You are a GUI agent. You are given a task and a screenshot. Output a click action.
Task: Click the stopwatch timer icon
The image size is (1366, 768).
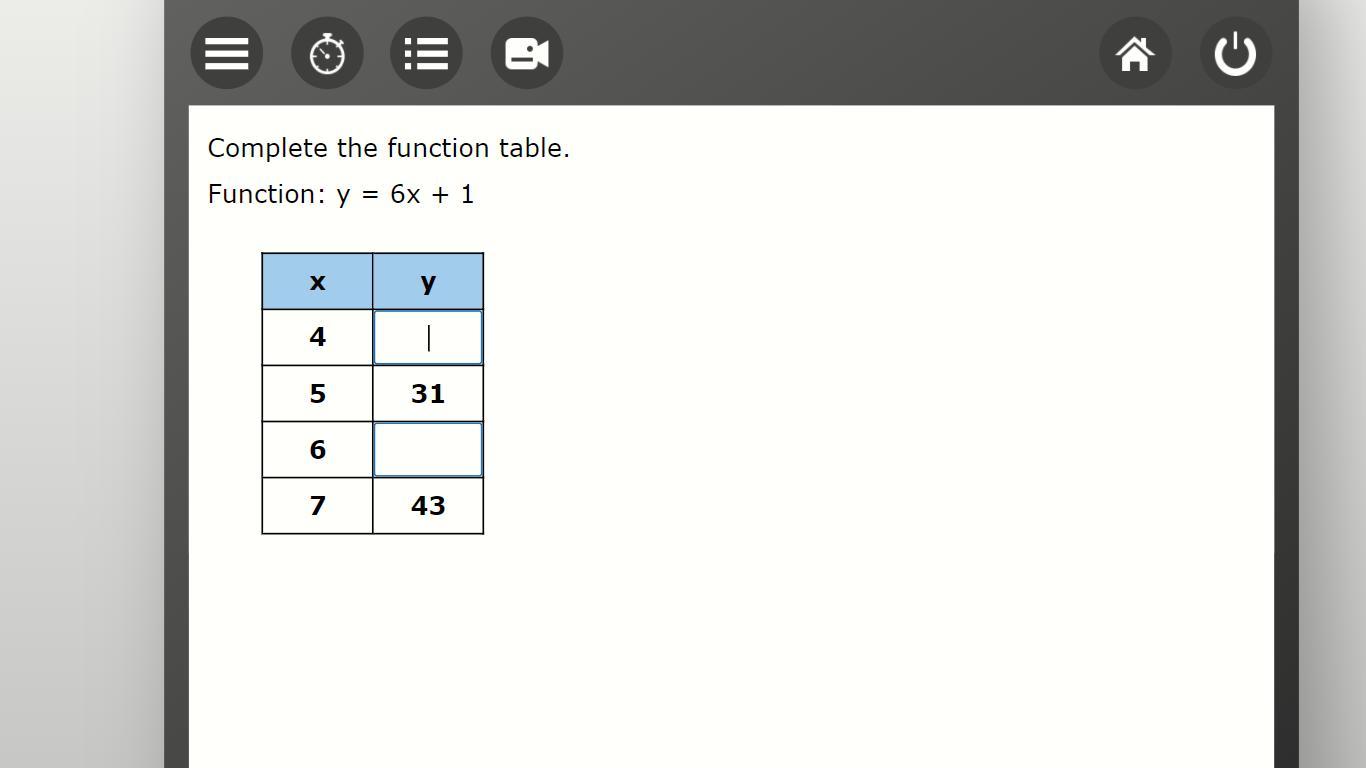(327, 53)
